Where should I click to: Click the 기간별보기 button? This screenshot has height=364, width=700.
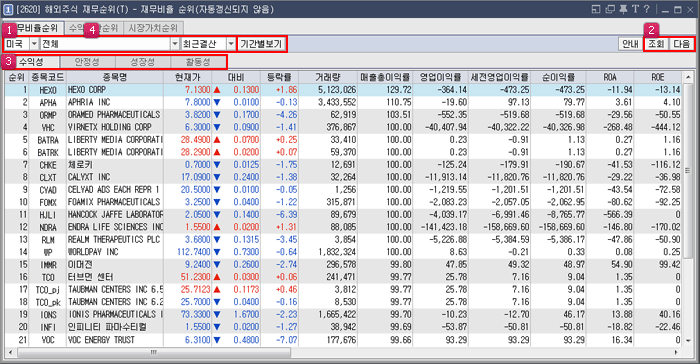[x=261, y=44]
